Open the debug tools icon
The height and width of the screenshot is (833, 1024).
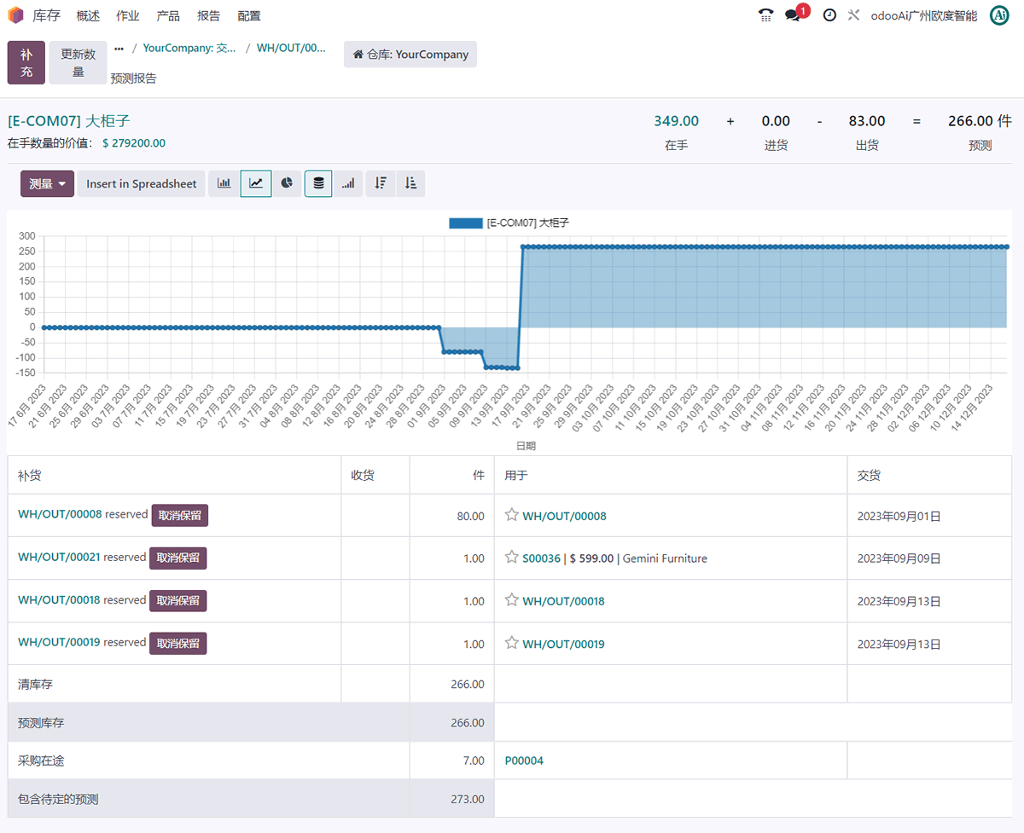point(854,15)
